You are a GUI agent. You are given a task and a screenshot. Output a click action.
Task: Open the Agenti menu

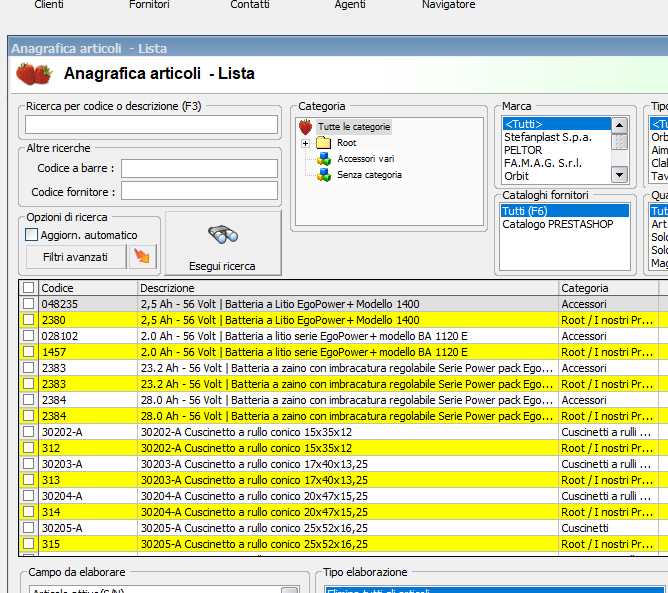[350, 4]
